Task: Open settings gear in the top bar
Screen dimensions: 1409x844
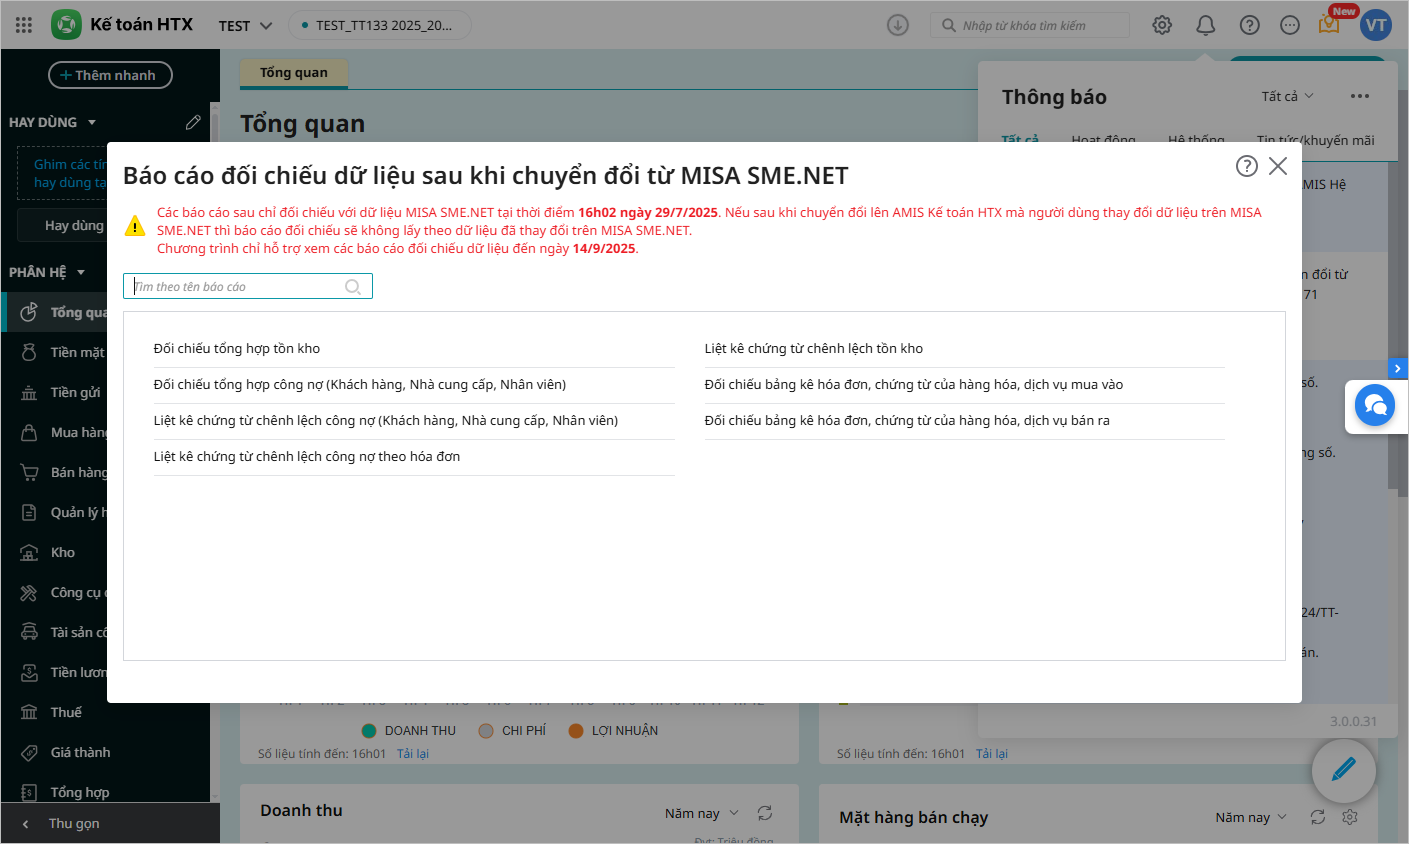Action: (x=1162, y=25)
